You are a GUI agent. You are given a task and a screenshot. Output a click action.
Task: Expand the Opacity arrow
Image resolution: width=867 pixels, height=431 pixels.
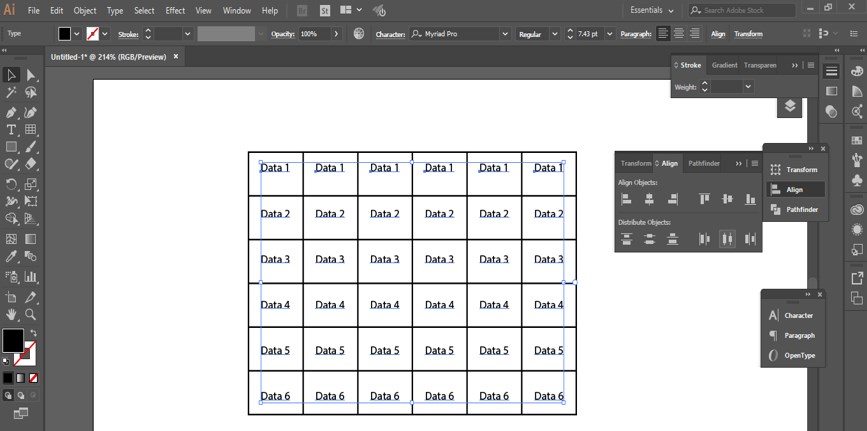pyautogui.click(x=336, y=34)
